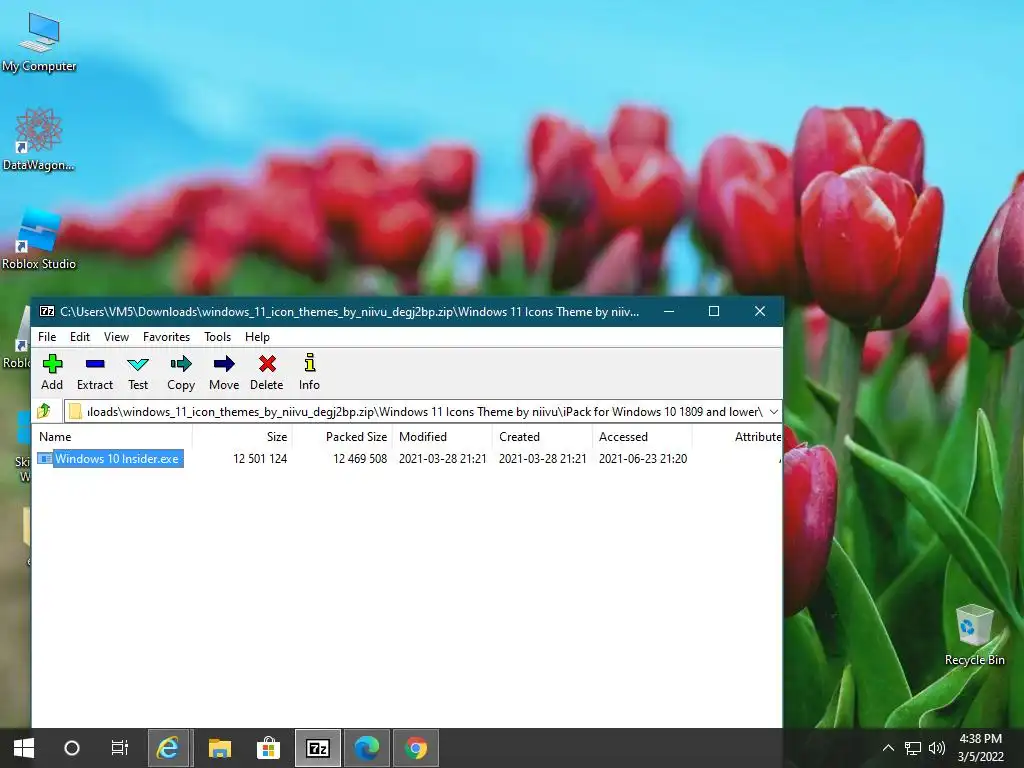This screenshot has height=768, width=1024.
Task: Open Cortana search circle
Action: point(72,748)
